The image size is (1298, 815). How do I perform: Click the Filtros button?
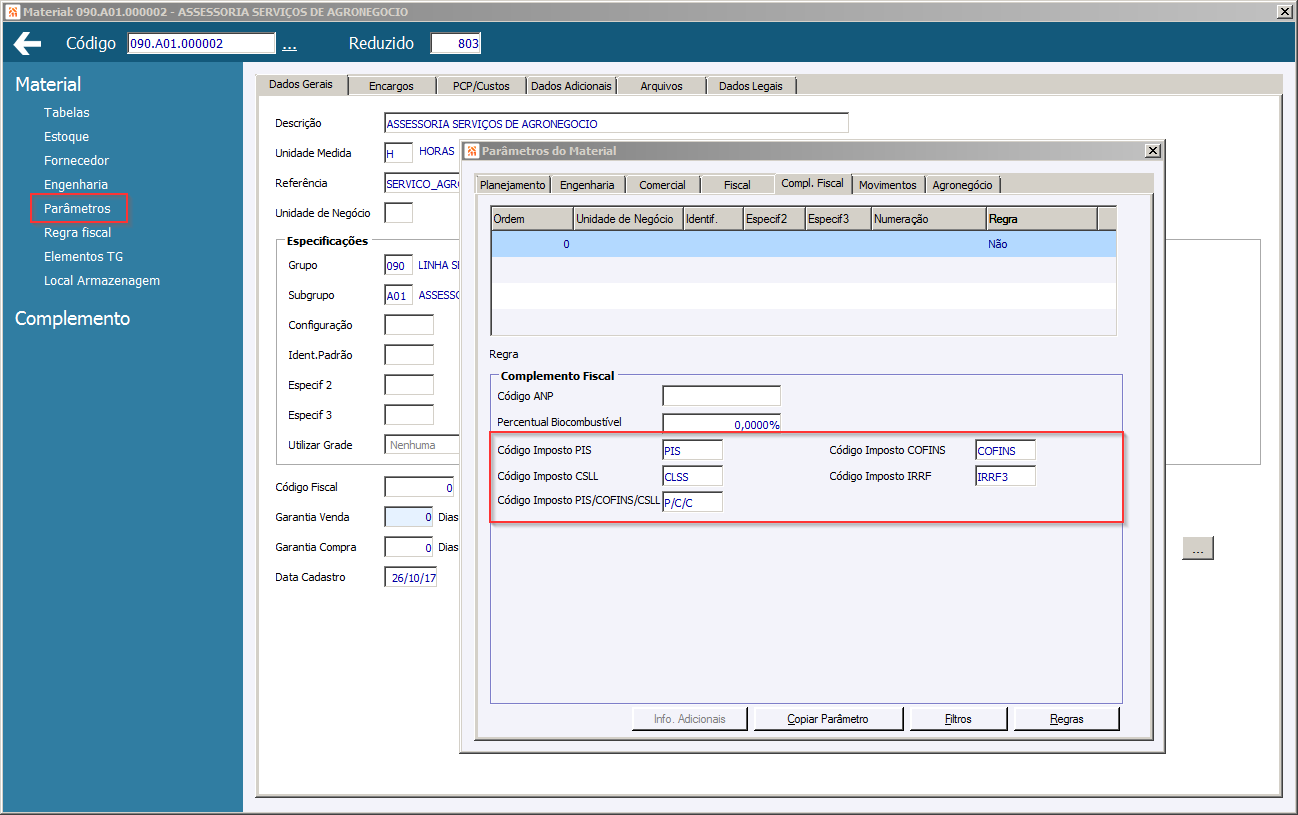pos(957,719)
